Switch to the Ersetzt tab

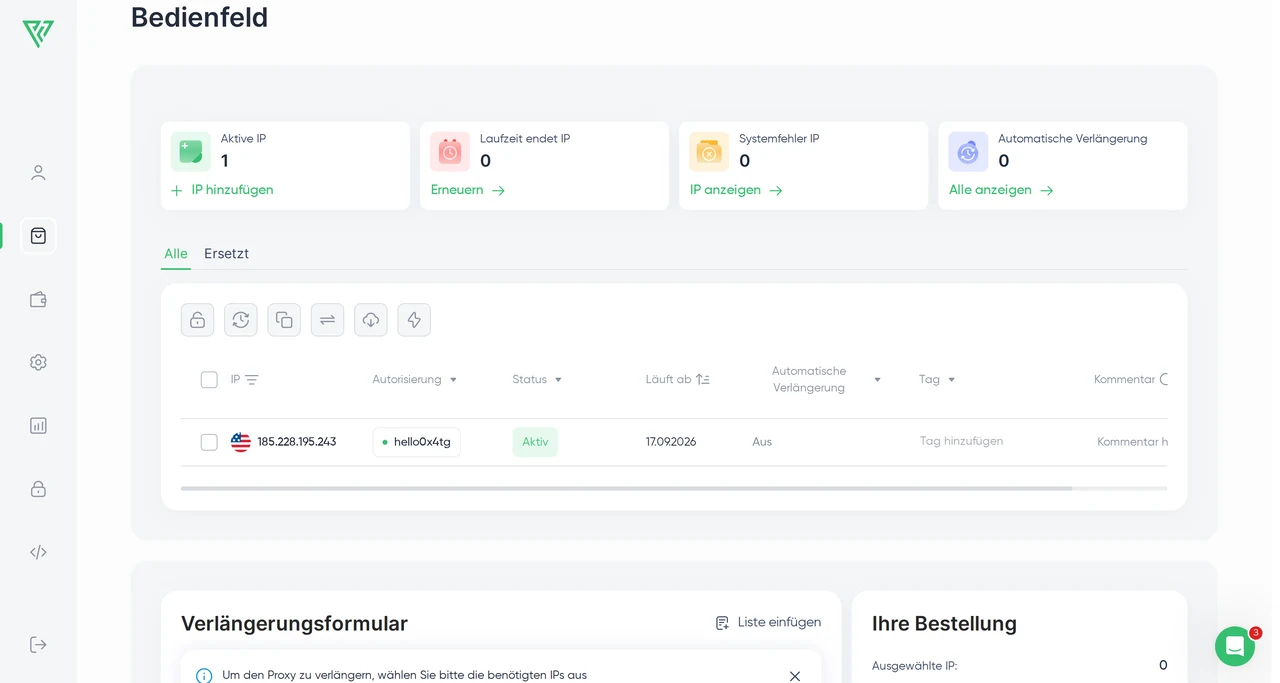click(226, 254)
